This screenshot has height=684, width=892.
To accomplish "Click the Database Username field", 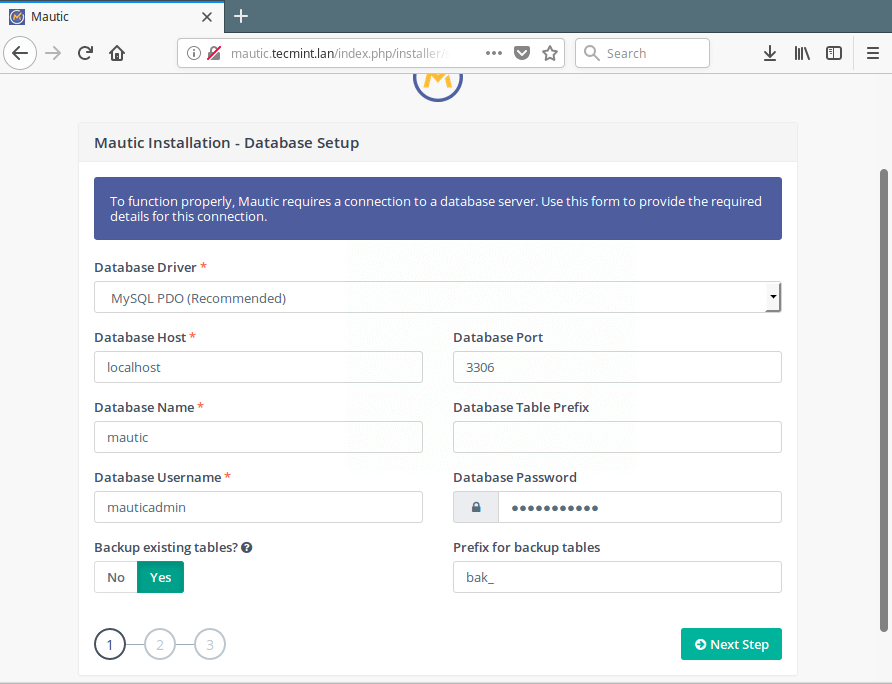I will (x=258, y=507).
